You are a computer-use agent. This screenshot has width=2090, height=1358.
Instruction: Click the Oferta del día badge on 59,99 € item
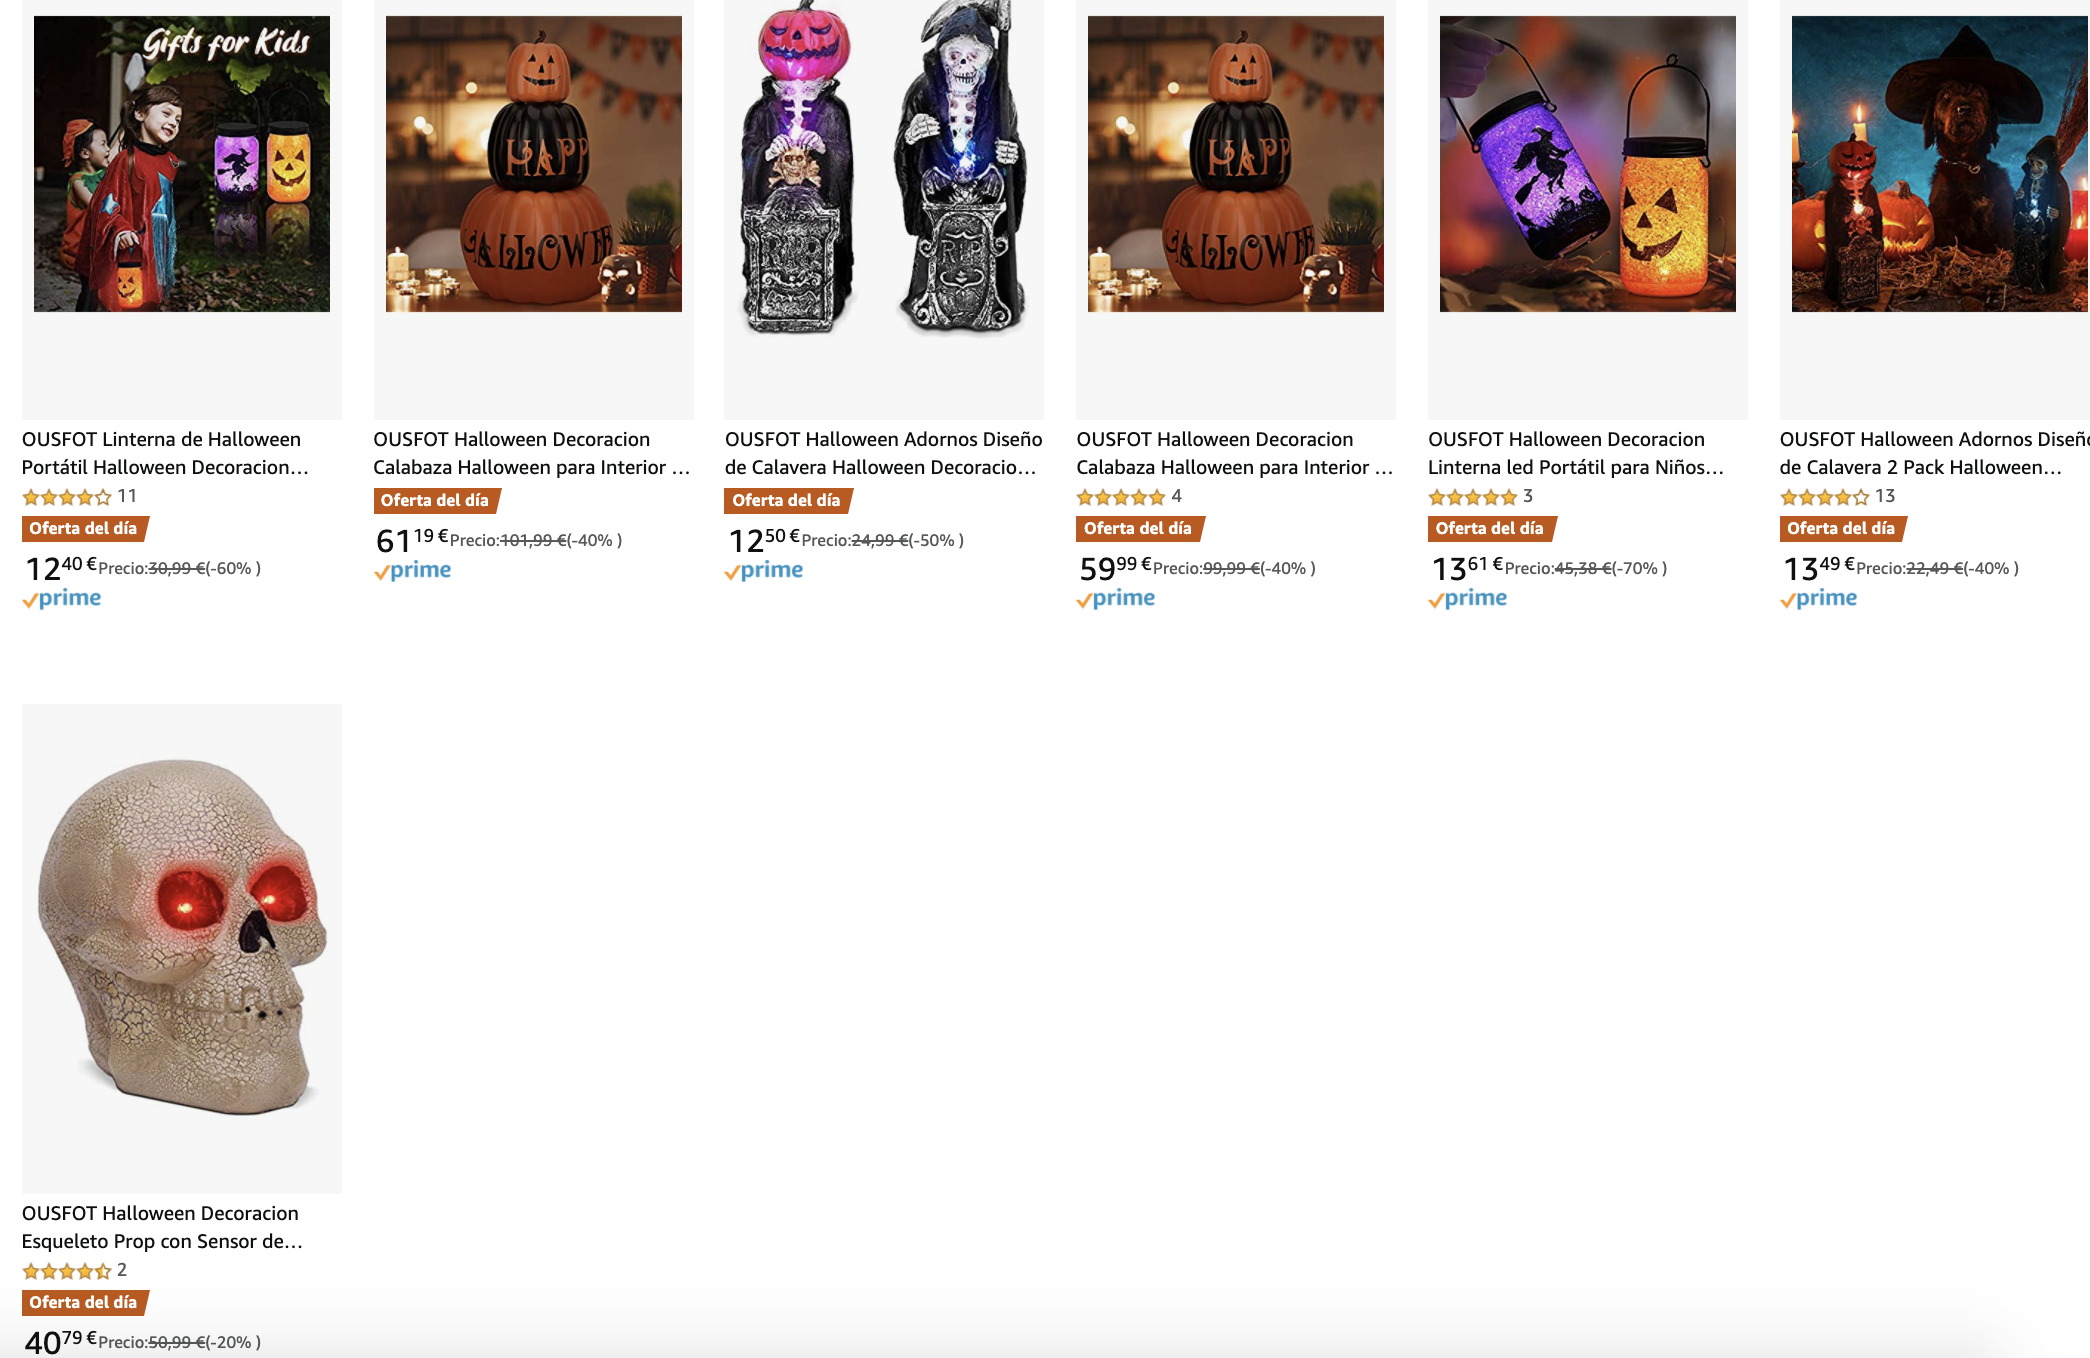click(x=1140, y=528)
